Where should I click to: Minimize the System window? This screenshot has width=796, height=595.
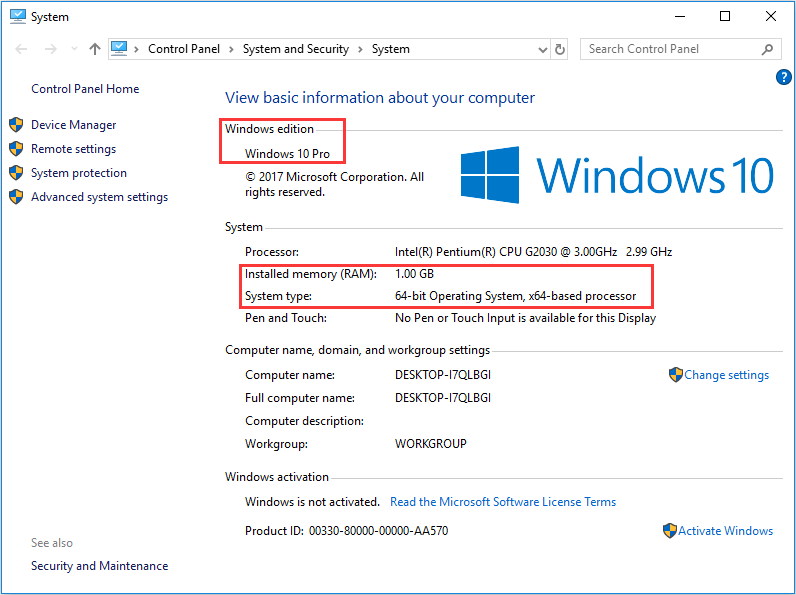point(680,16)
